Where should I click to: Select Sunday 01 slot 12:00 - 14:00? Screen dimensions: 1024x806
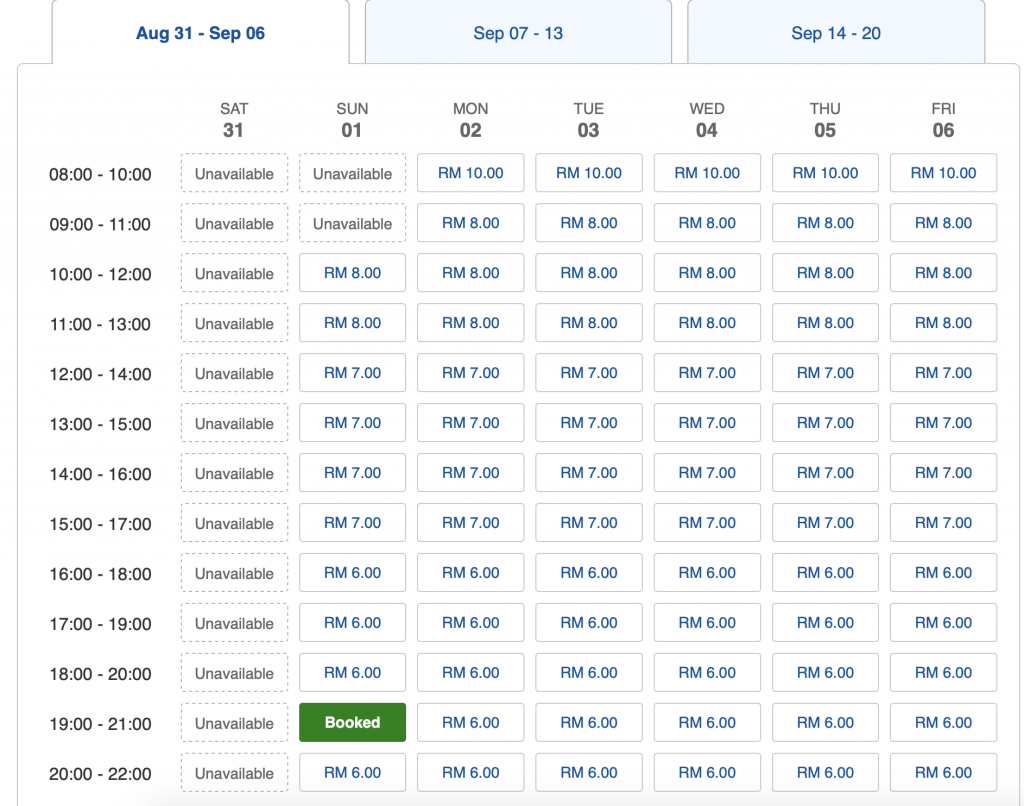tap(352, 373)
